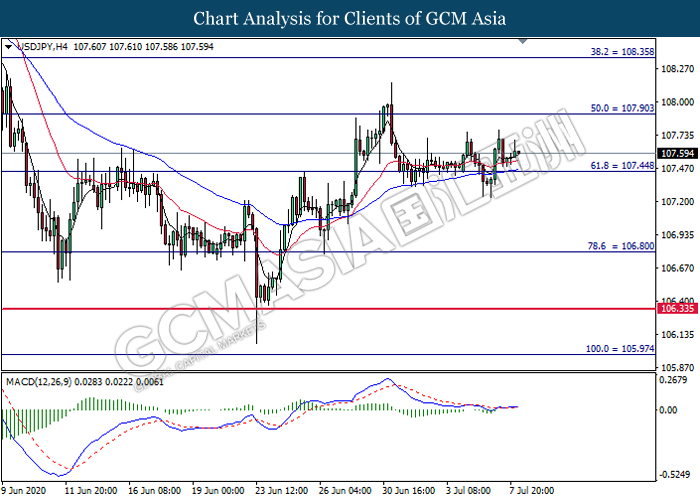Click the MACD values 0.0283 0.0222 0.0061
The width and height of the screenshot is (700, 500).
point(119,382)
